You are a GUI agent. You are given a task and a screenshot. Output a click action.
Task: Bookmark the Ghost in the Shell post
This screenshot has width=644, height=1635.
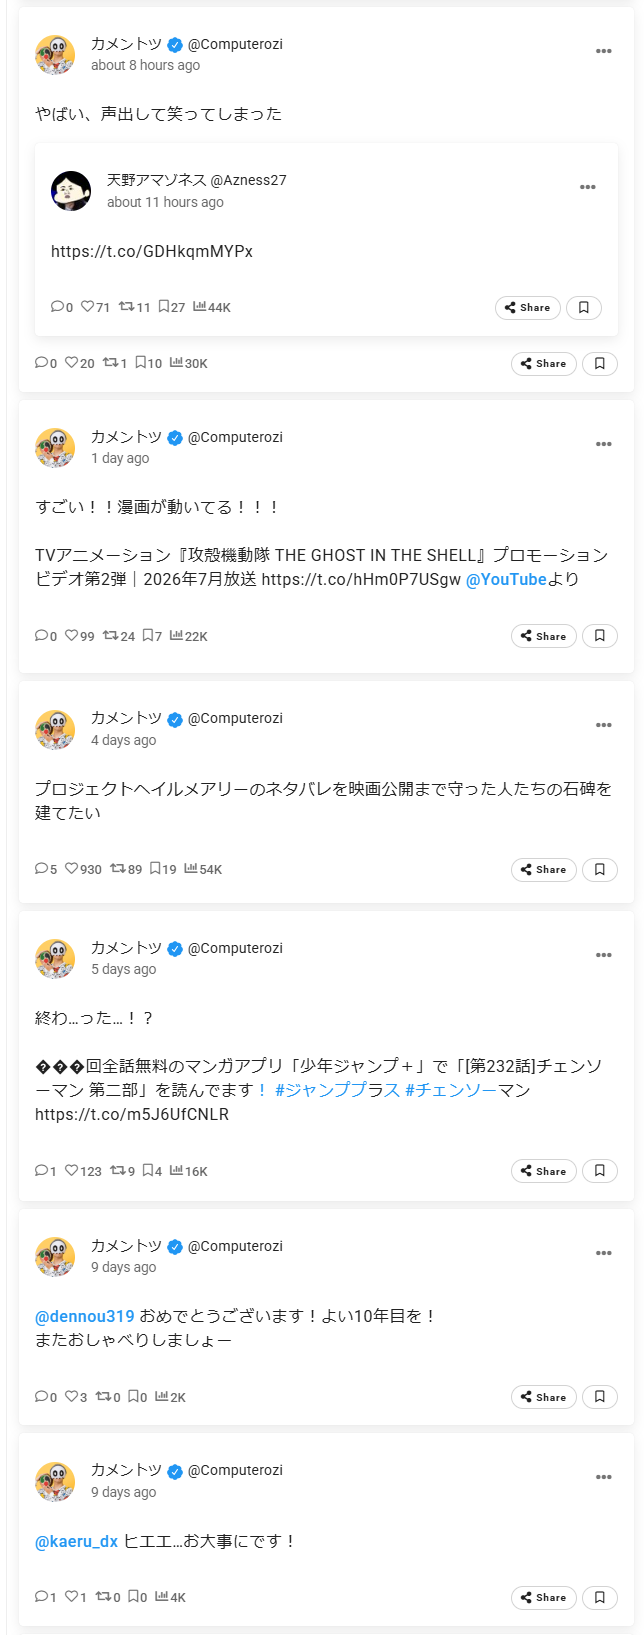pos(600,636)
